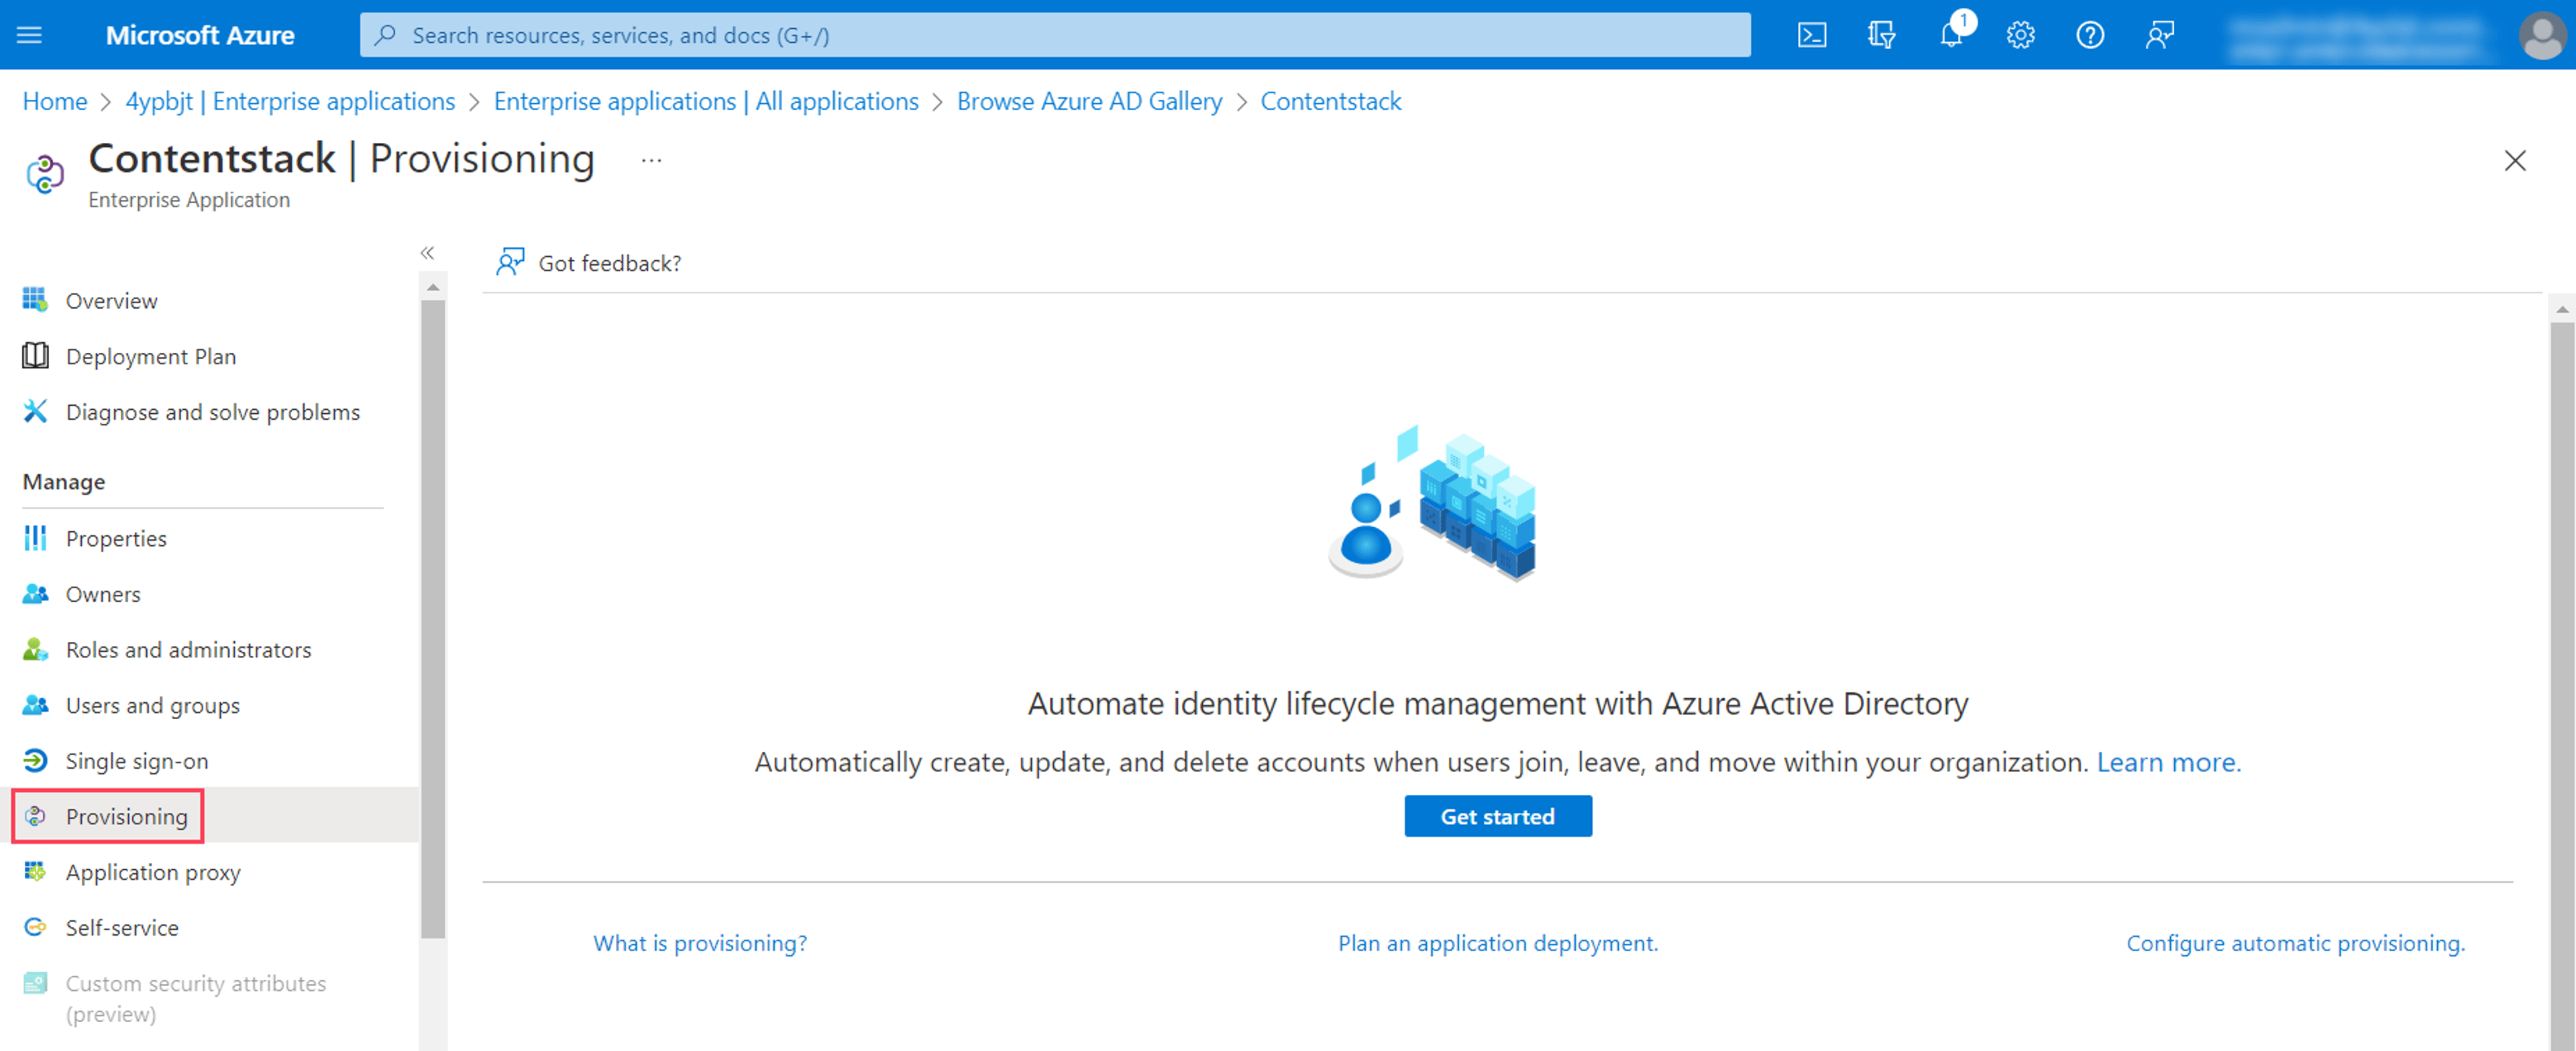Open Configure automatic provisioning link
The width and height of the screenshot is (2576, 1051).
pos(2295,943)
